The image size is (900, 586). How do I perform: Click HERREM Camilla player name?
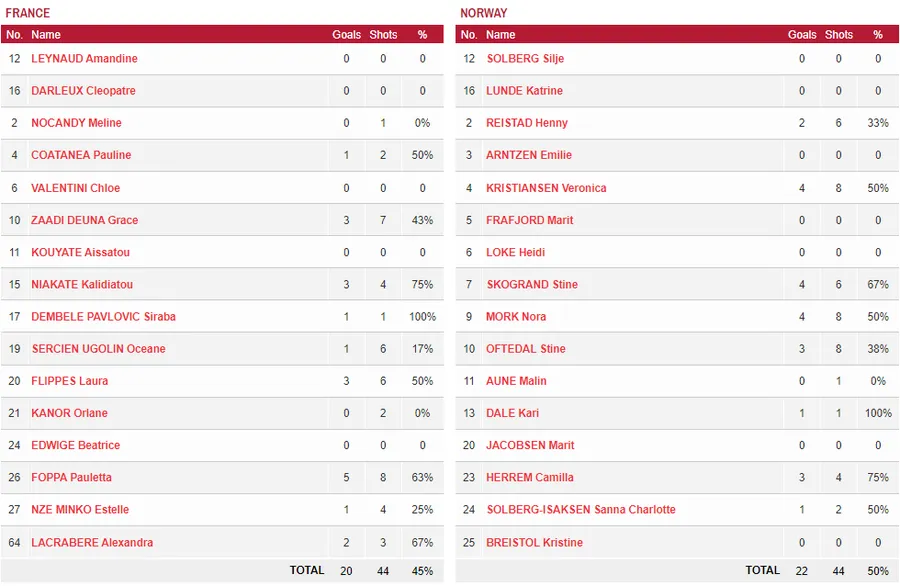click(529, 478)
